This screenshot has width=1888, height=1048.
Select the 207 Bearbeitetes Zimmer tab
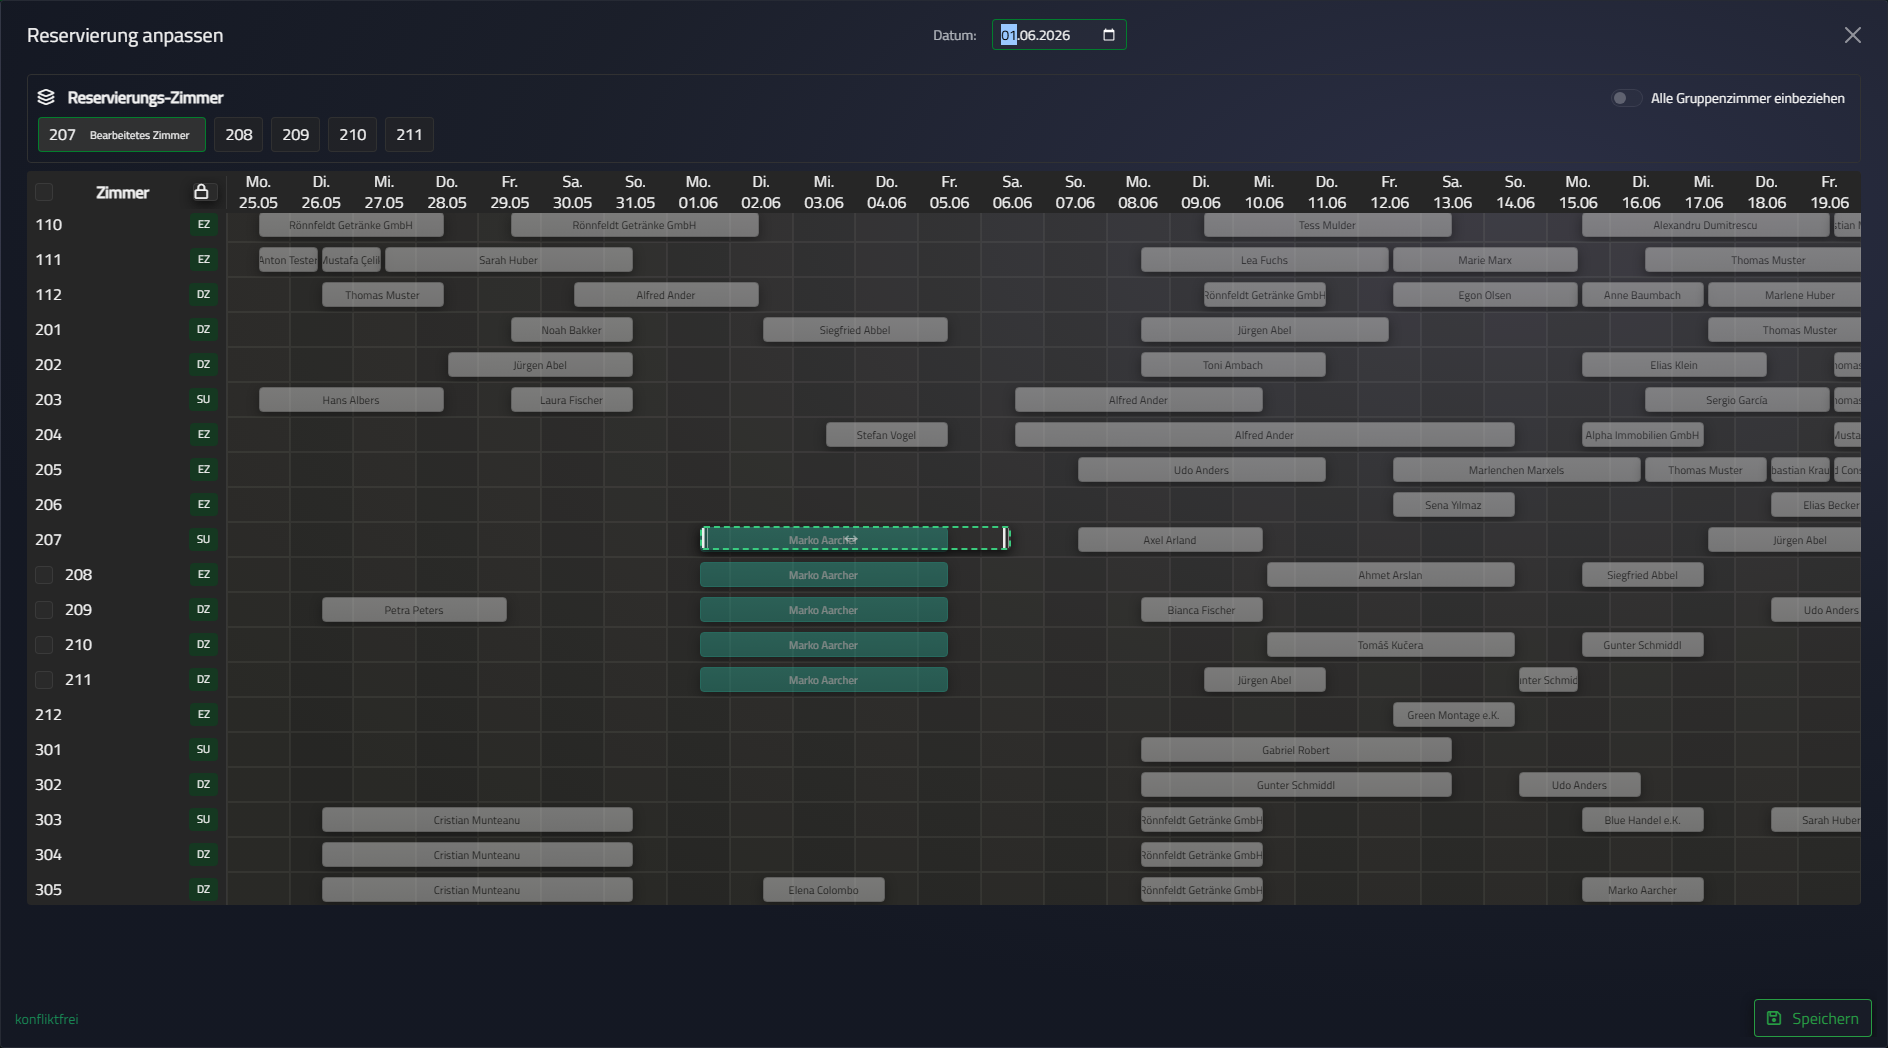click(x=121, y=135)
